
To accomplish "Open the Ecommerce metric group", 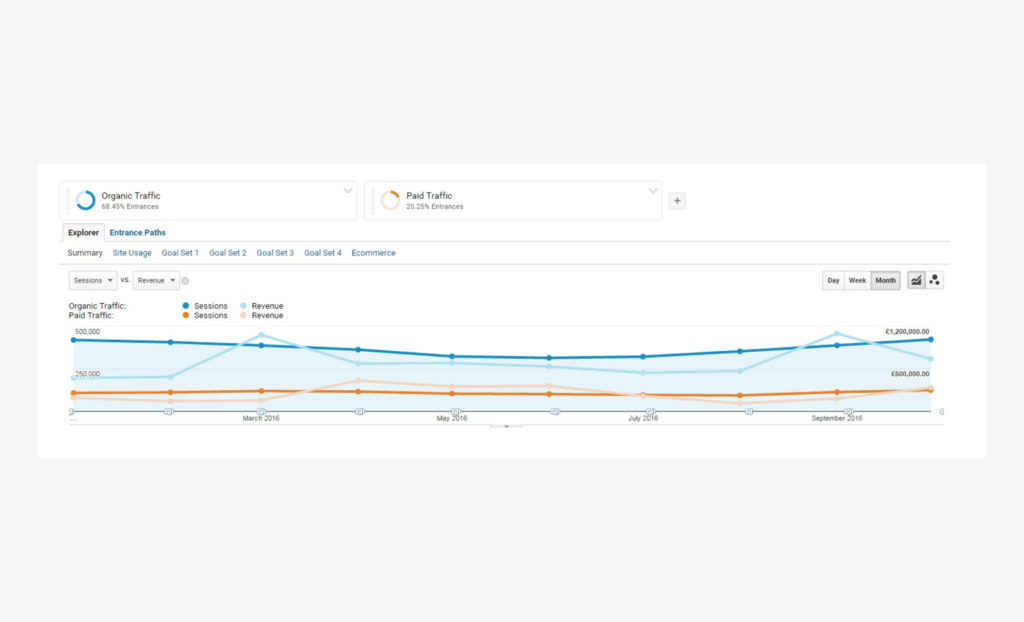I will point(374,253).
